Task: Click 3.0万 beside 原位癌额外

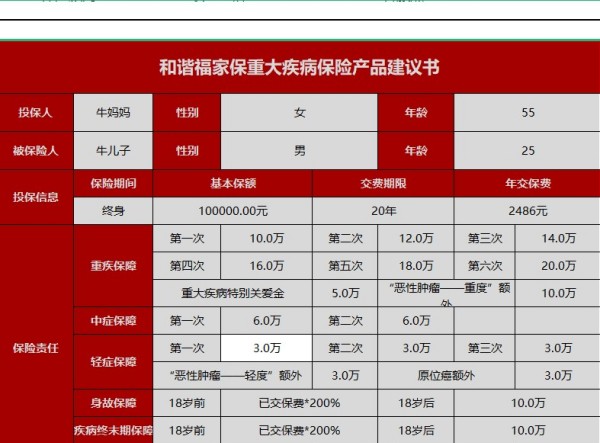Action: (x=558, y=375)
